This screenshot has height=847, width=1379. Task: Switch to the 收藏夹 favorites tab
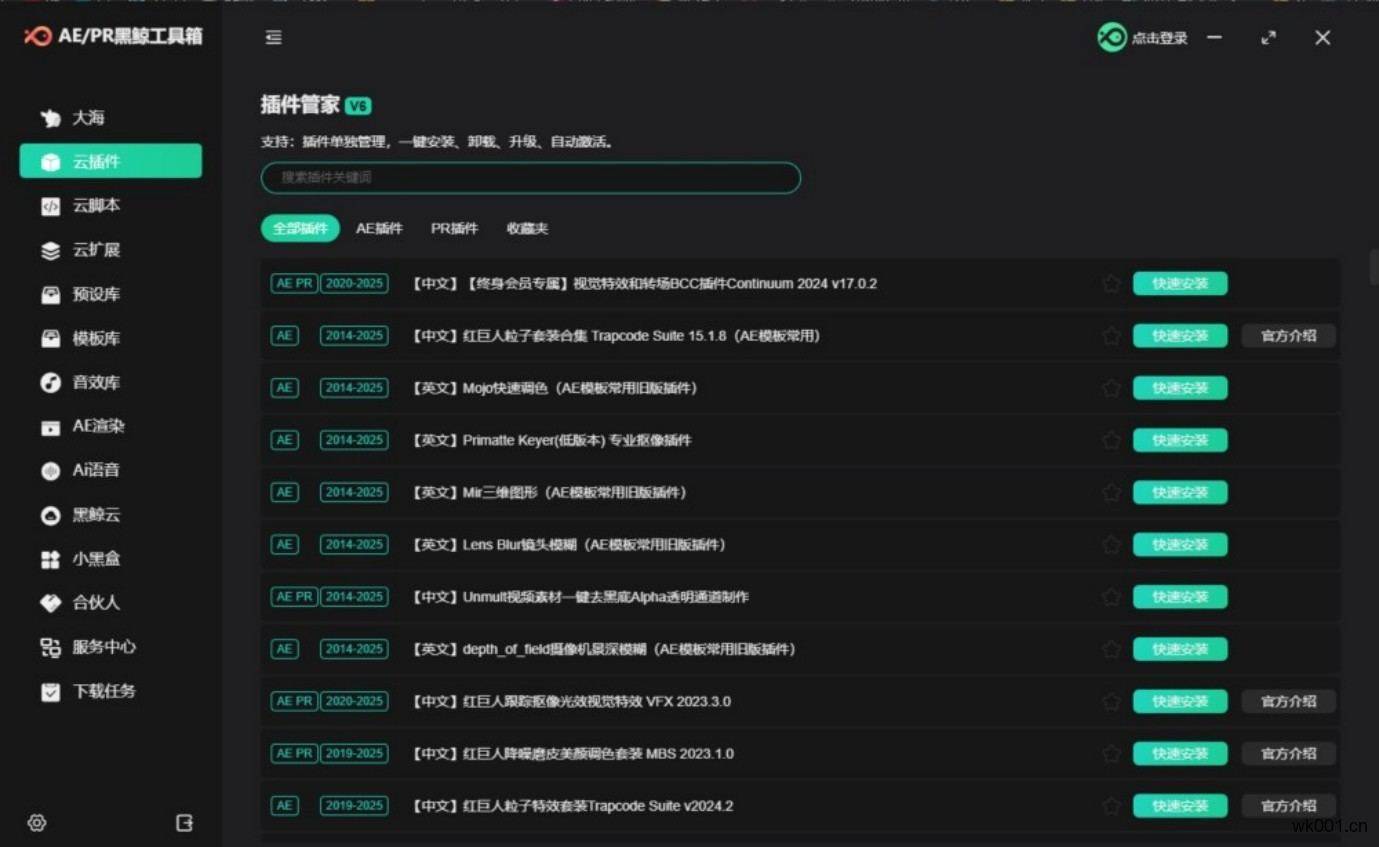point(527,229)
